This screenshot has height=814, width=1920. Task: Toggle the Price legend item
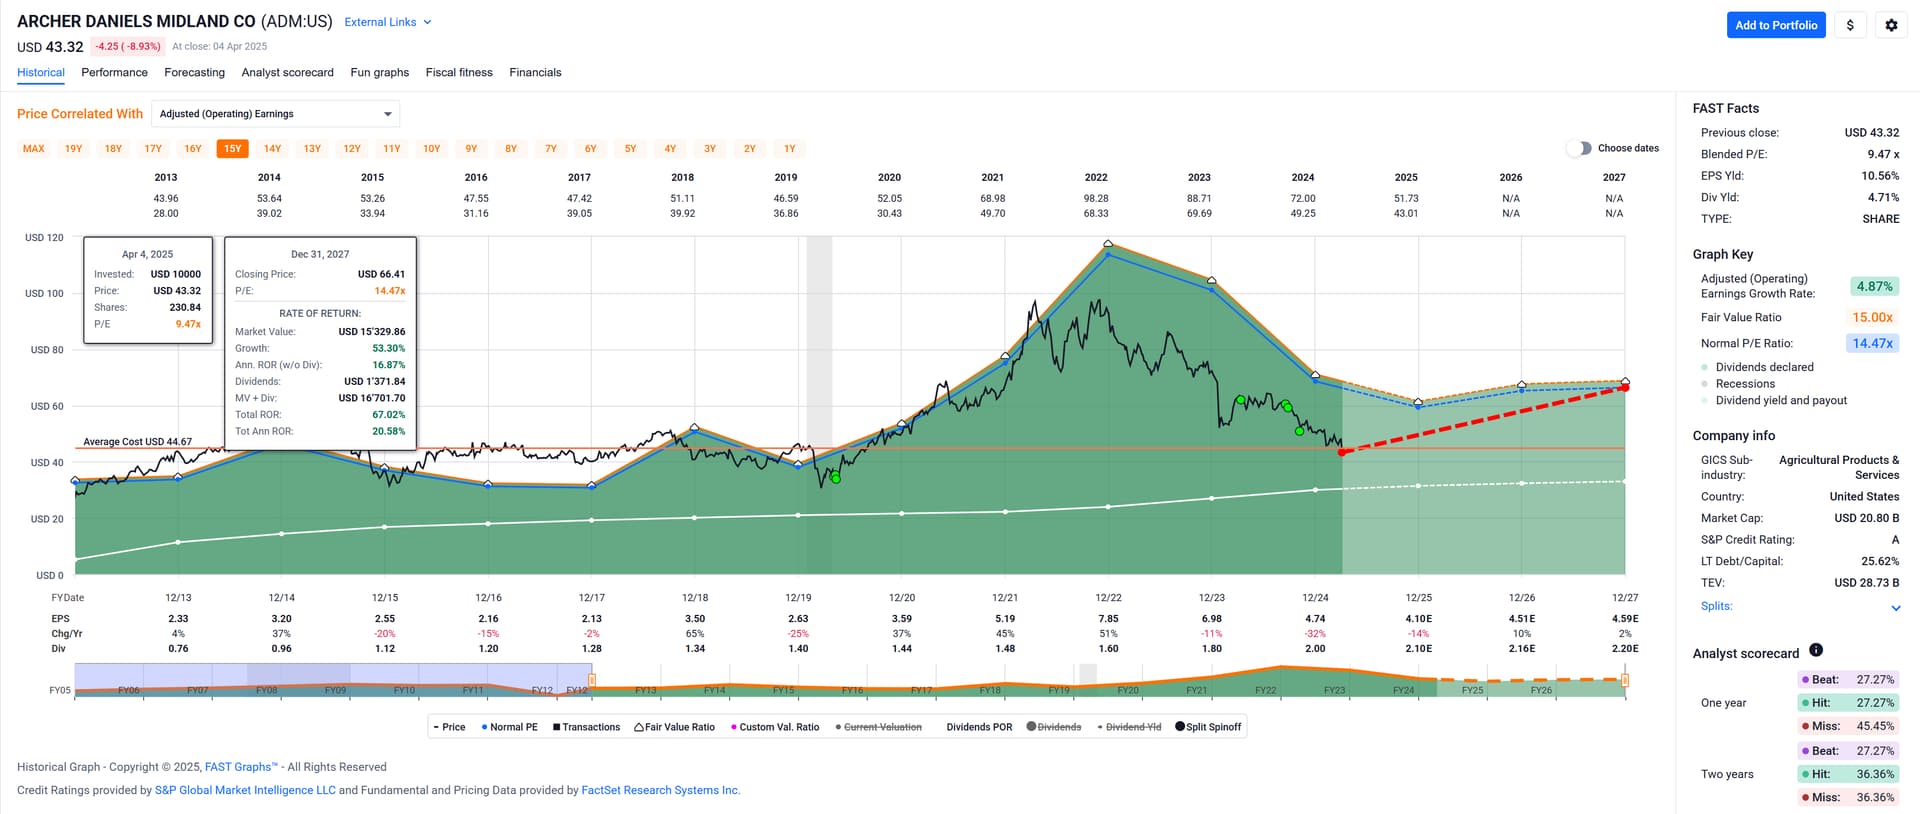[x=449, y=727]
